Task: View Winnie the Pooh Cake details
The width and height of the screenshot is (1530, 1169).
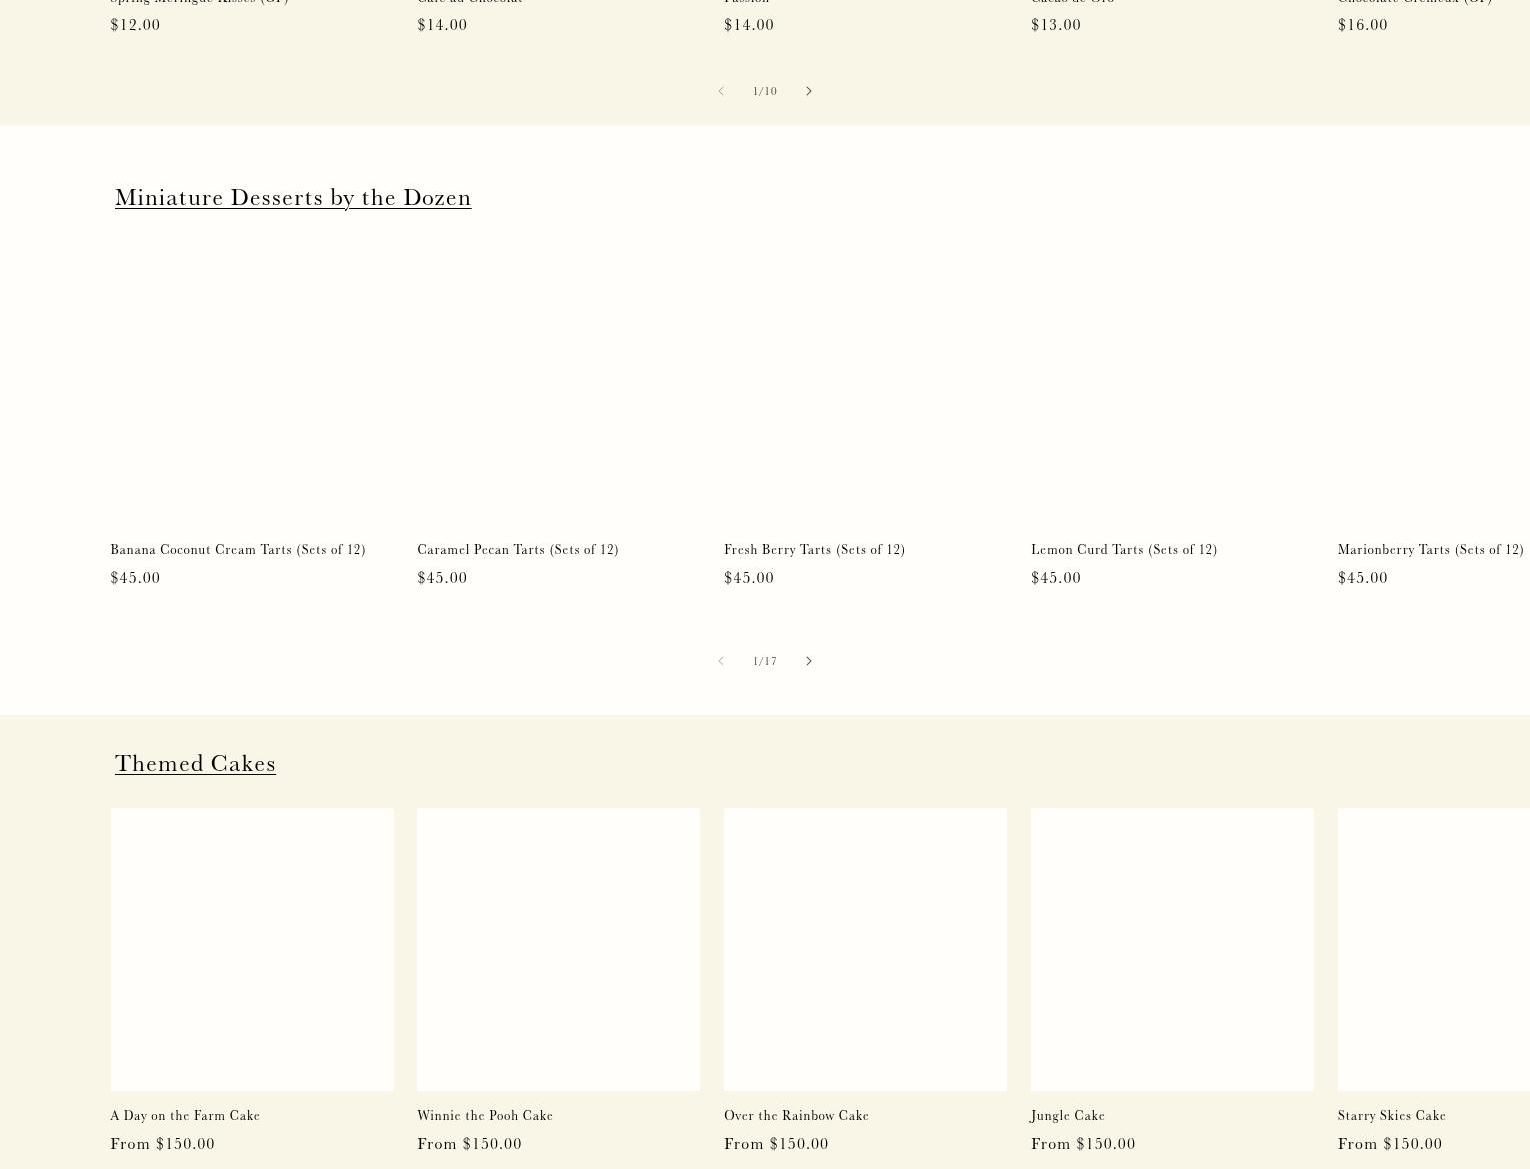Action: coord(484,1115)
